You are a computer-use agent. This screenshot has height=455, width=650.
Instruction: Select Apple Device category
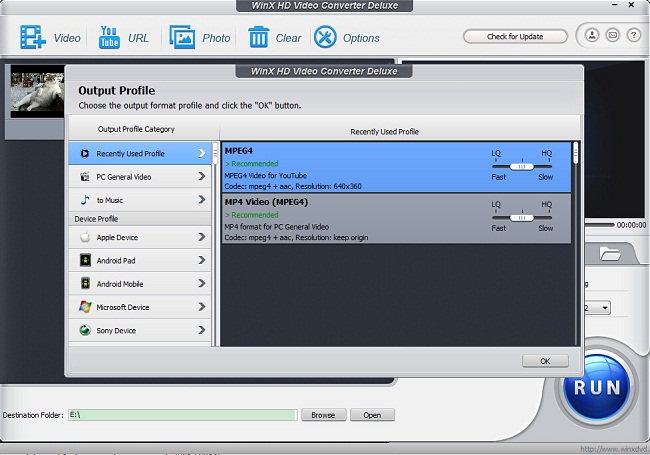click(140, 237)
